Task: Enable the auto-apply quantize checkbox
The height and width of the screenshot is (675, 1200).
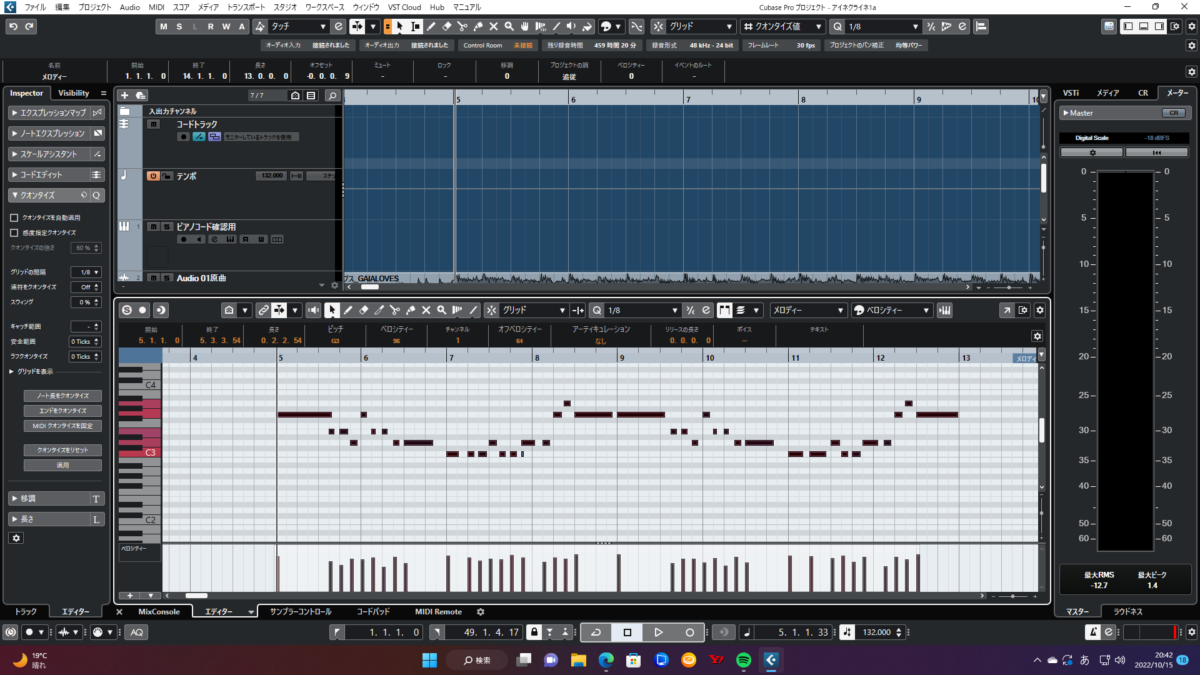Action: click(14, 217)
